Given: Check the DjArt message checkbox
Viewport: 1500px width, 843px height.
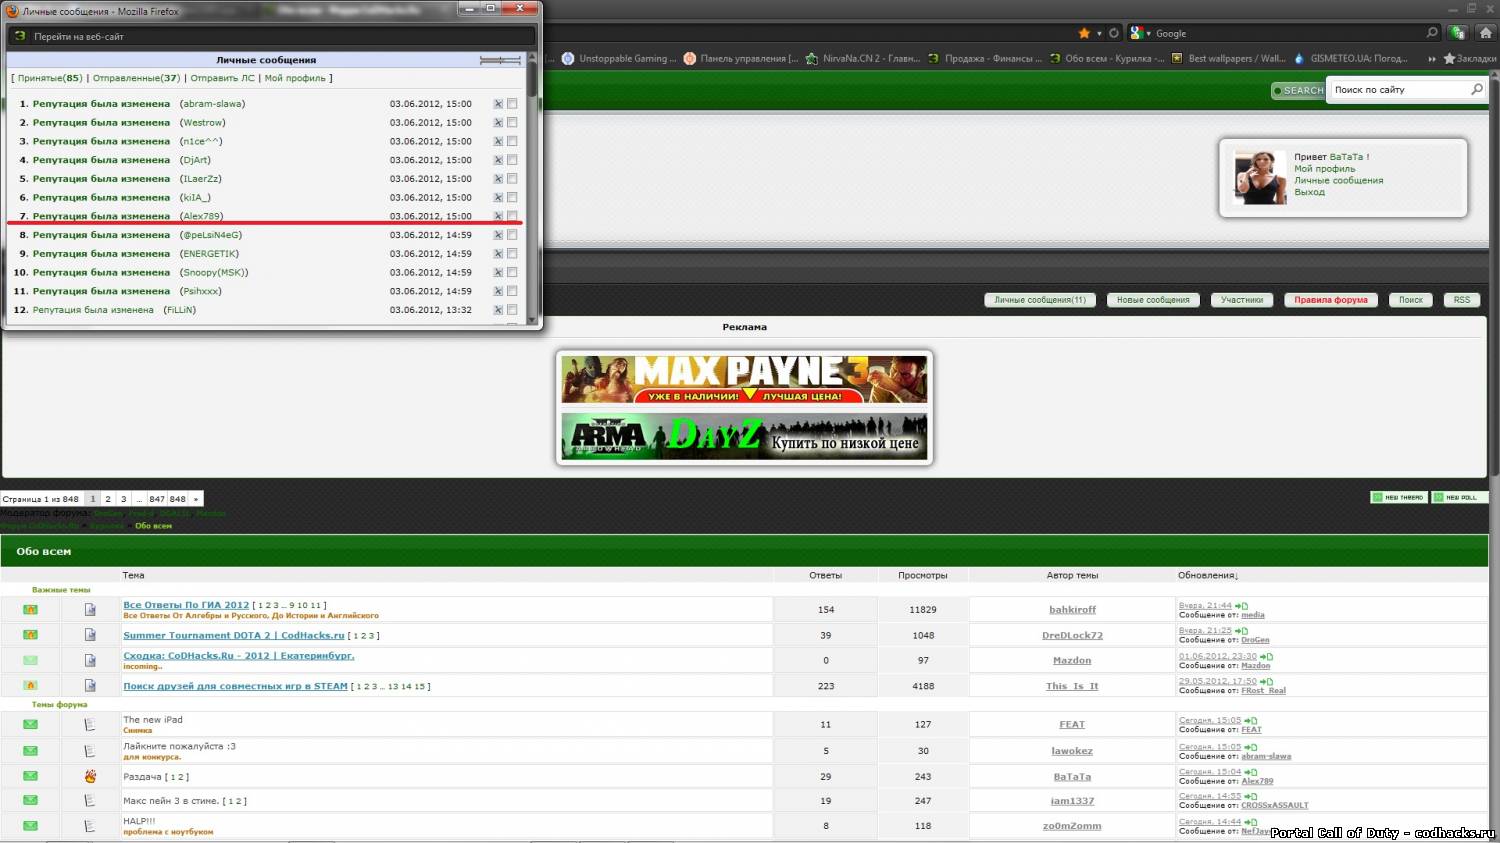Looking at the screenshot, I should [x=512, y=160].
